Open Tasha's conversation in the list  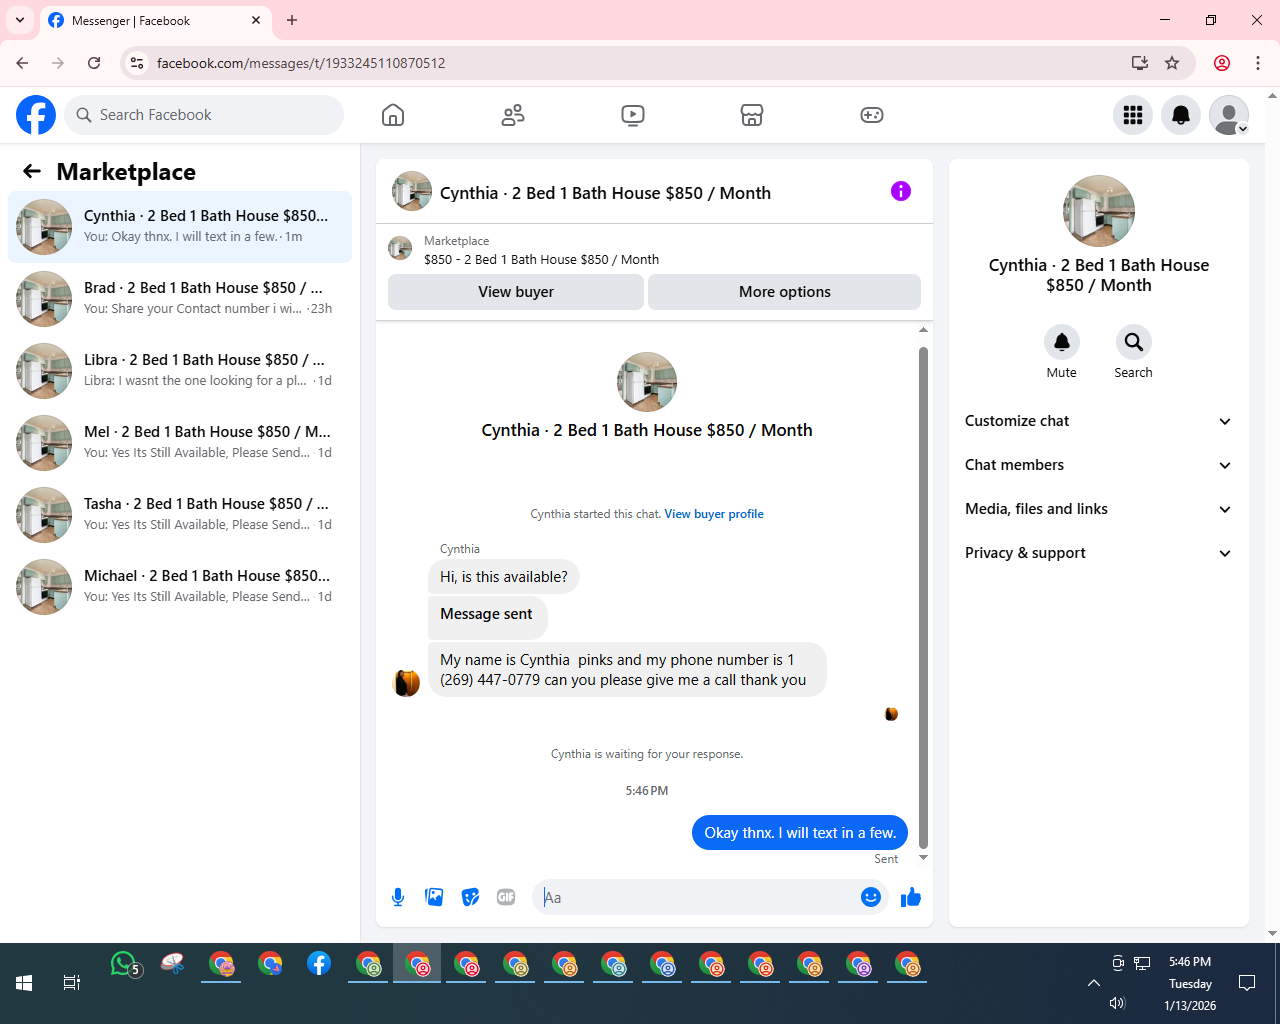(180, 515)
